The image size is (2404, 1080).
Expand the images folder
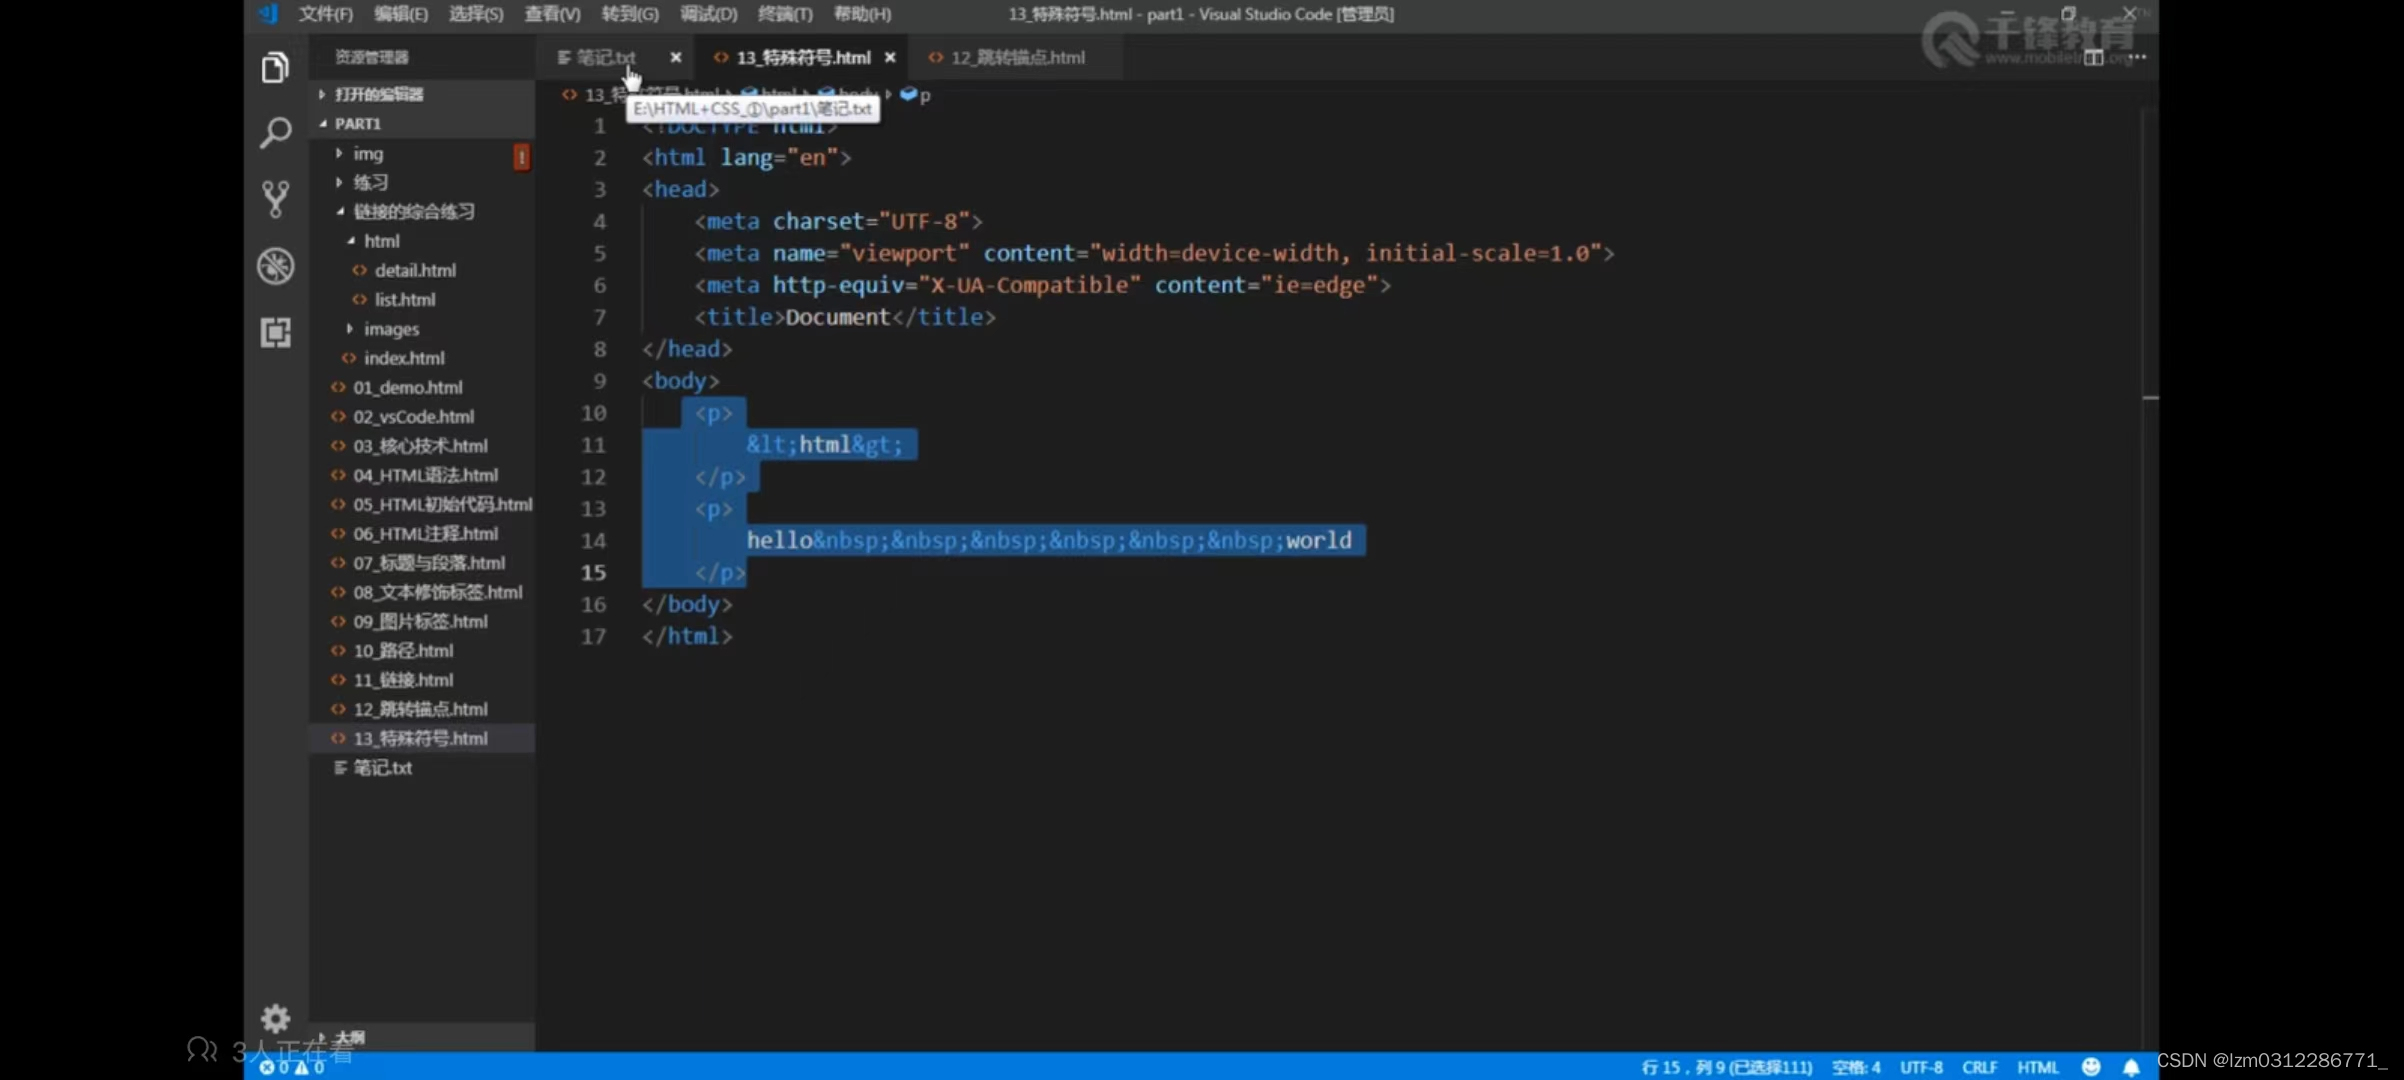[422, 328]
